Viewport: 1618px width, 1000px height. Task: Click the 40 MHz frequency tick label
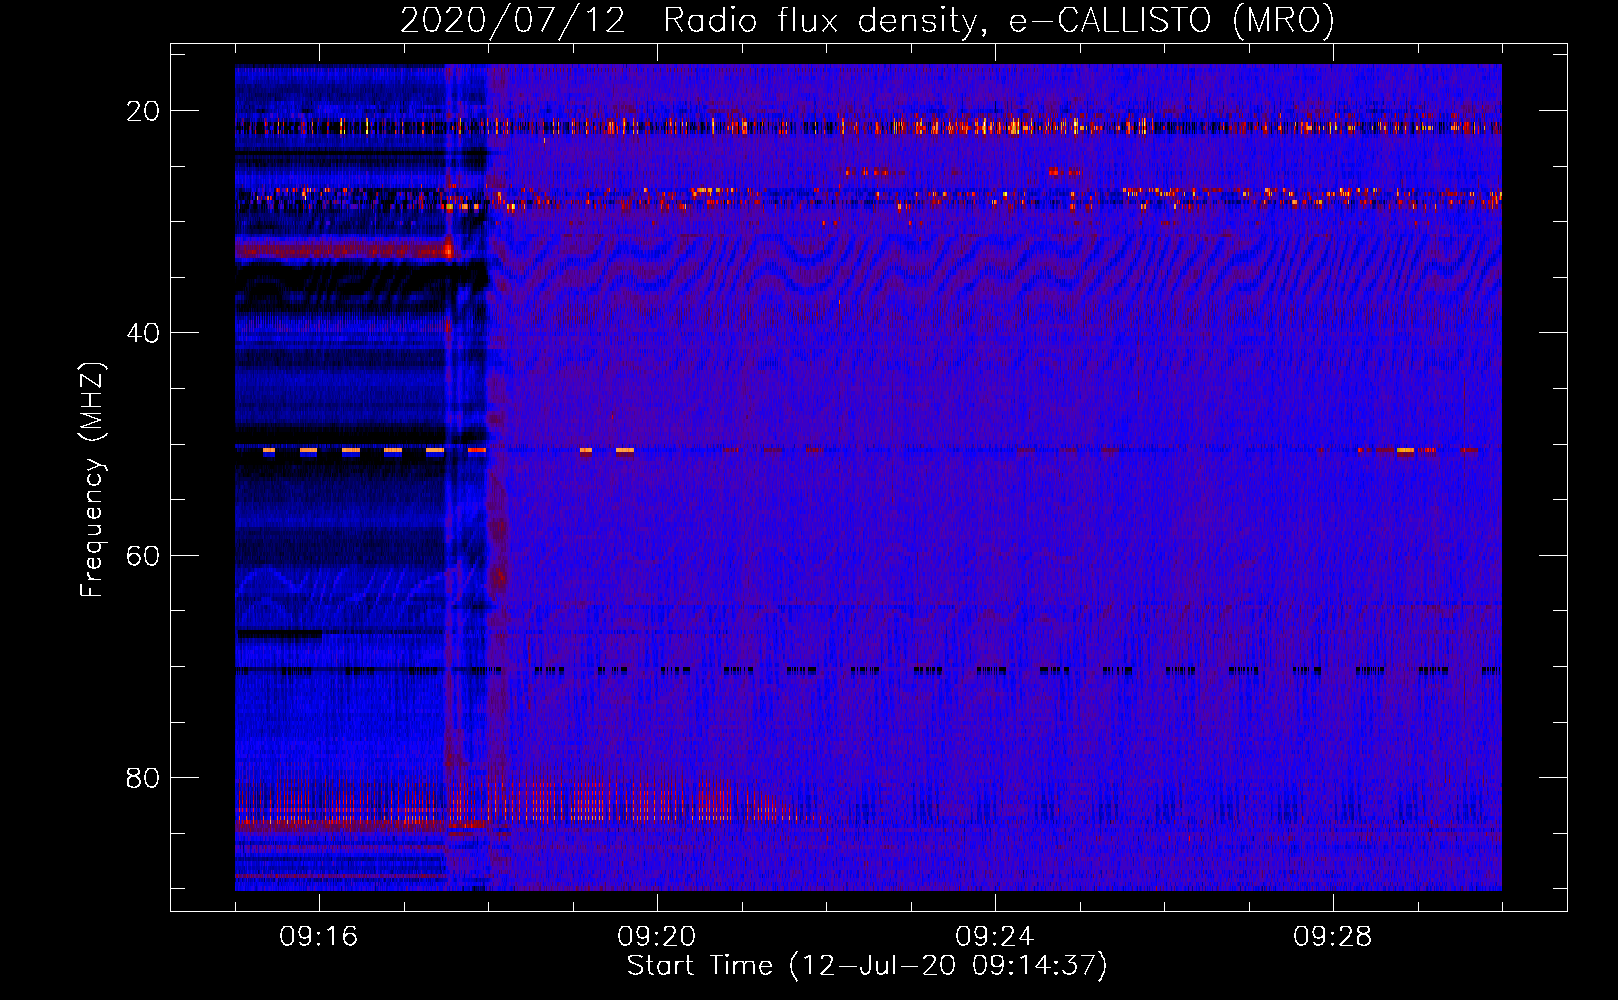[x=143, y=333]
